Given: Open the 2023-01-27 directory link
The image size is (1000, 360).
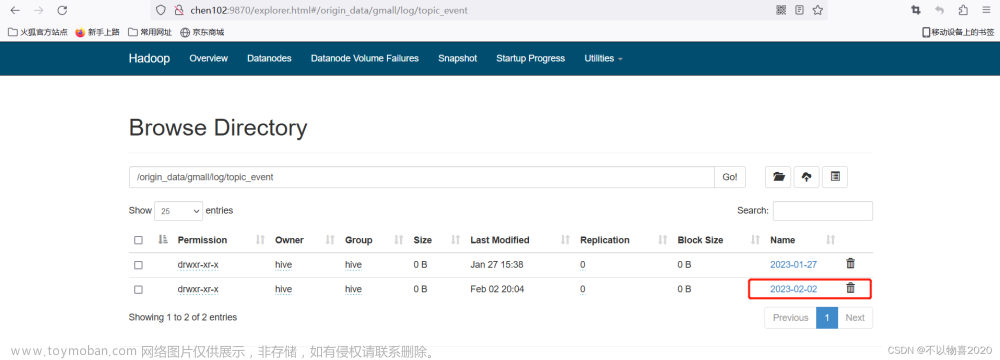Looking at the screenshot, I should point(793,265).
